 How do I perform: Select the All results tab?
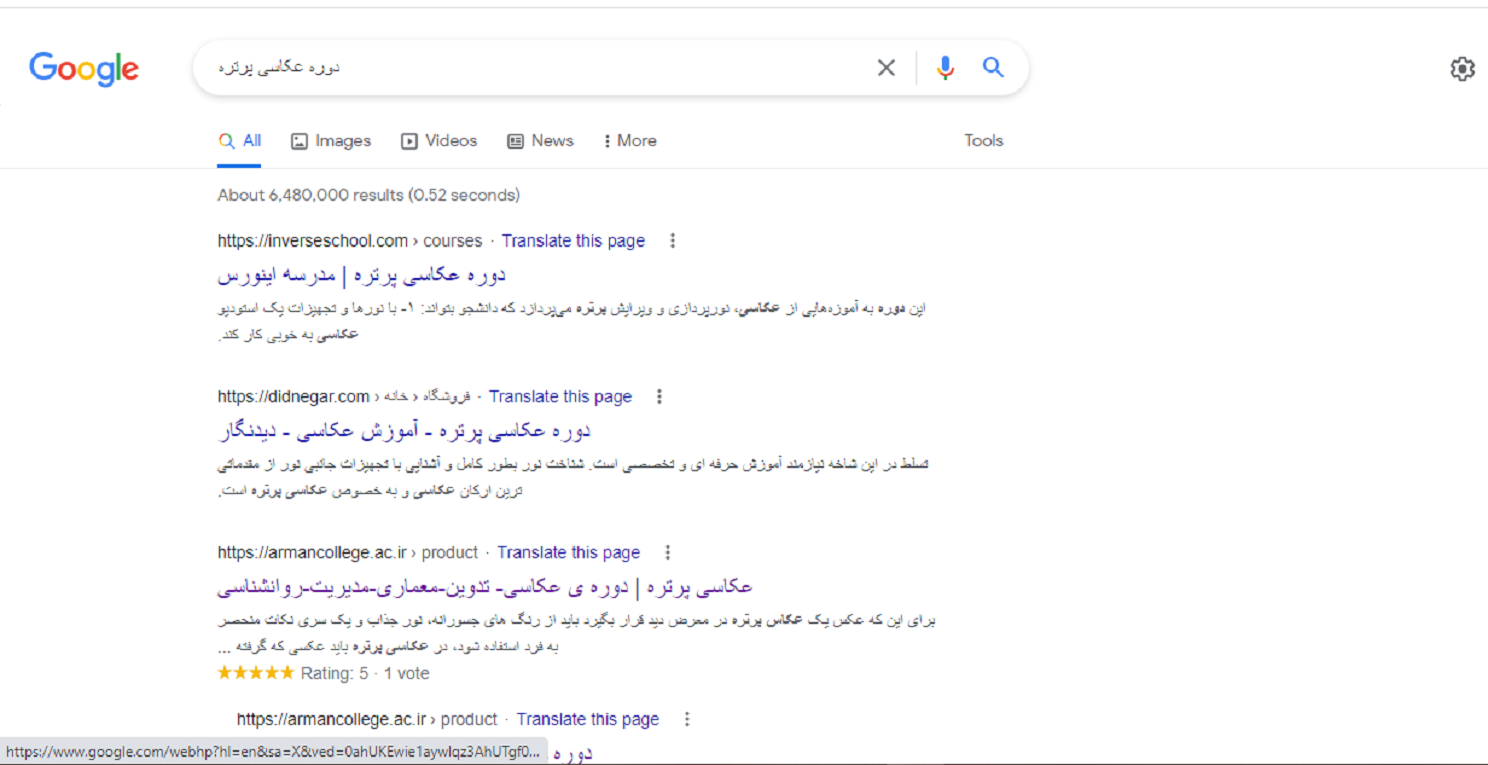240,141
